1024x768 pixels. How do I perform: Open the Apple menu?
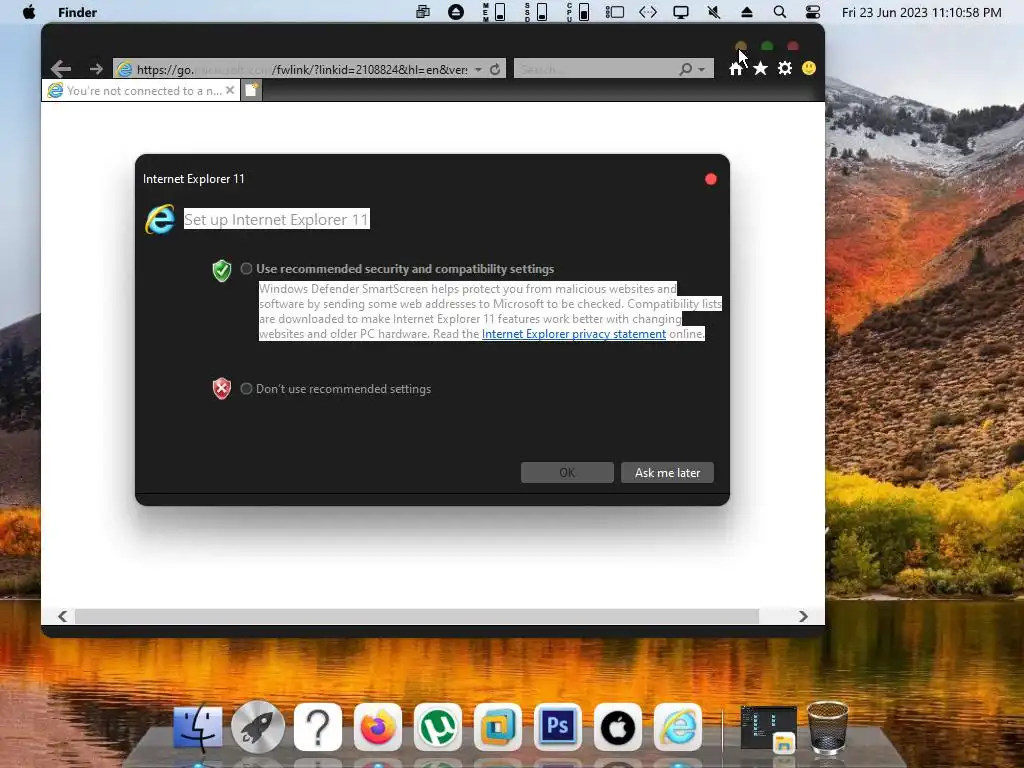click(x=29, y=12)
